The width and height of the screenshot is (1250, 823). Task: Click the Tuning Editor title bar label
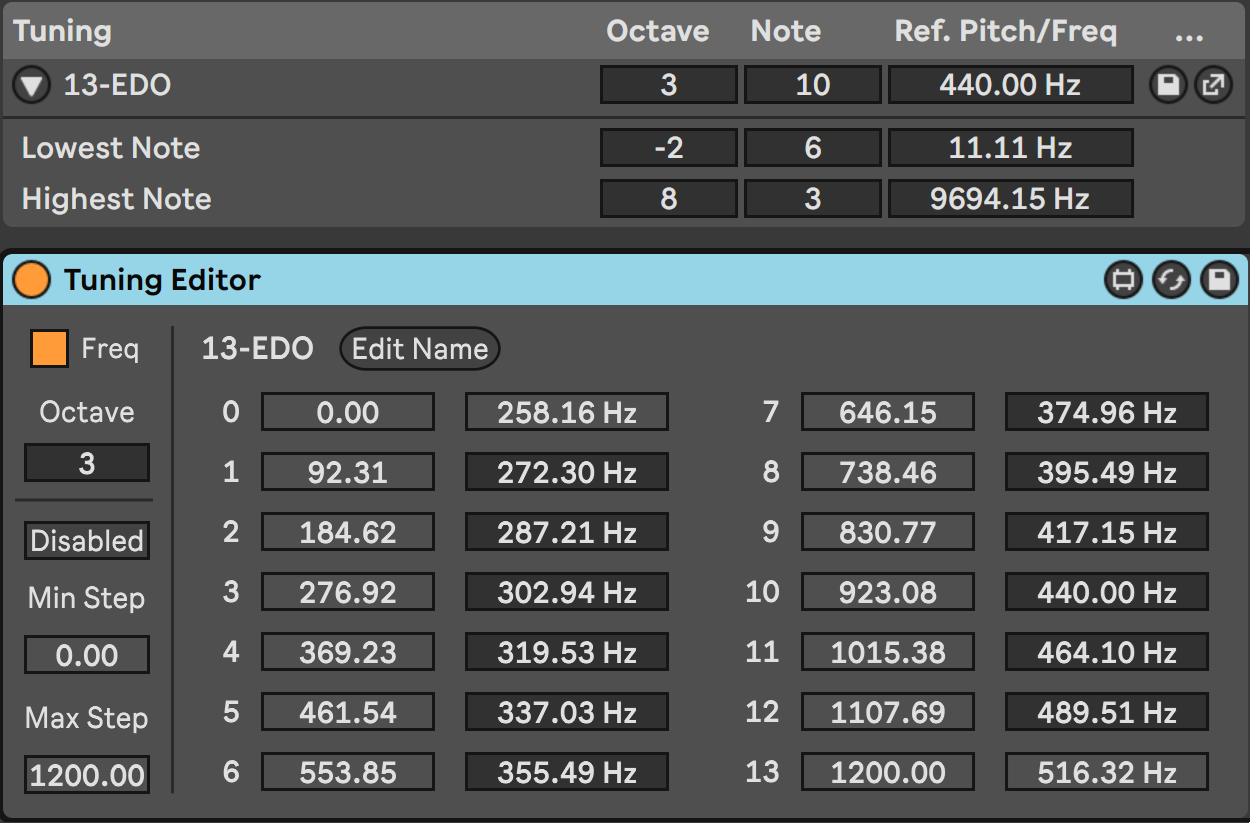click(162, 280)
